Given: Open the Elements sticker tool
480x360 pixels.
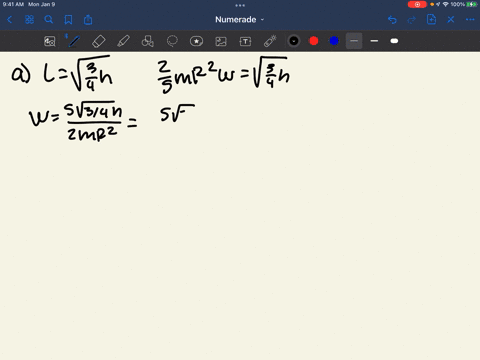Looking at the screenshot, I should click(196, 41).
